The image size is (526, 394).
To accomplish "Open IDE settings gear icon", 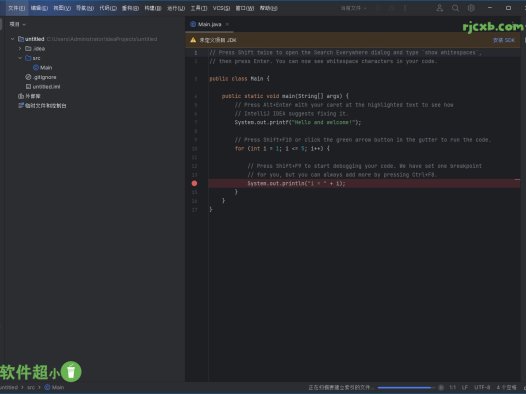I will [471, 8].
